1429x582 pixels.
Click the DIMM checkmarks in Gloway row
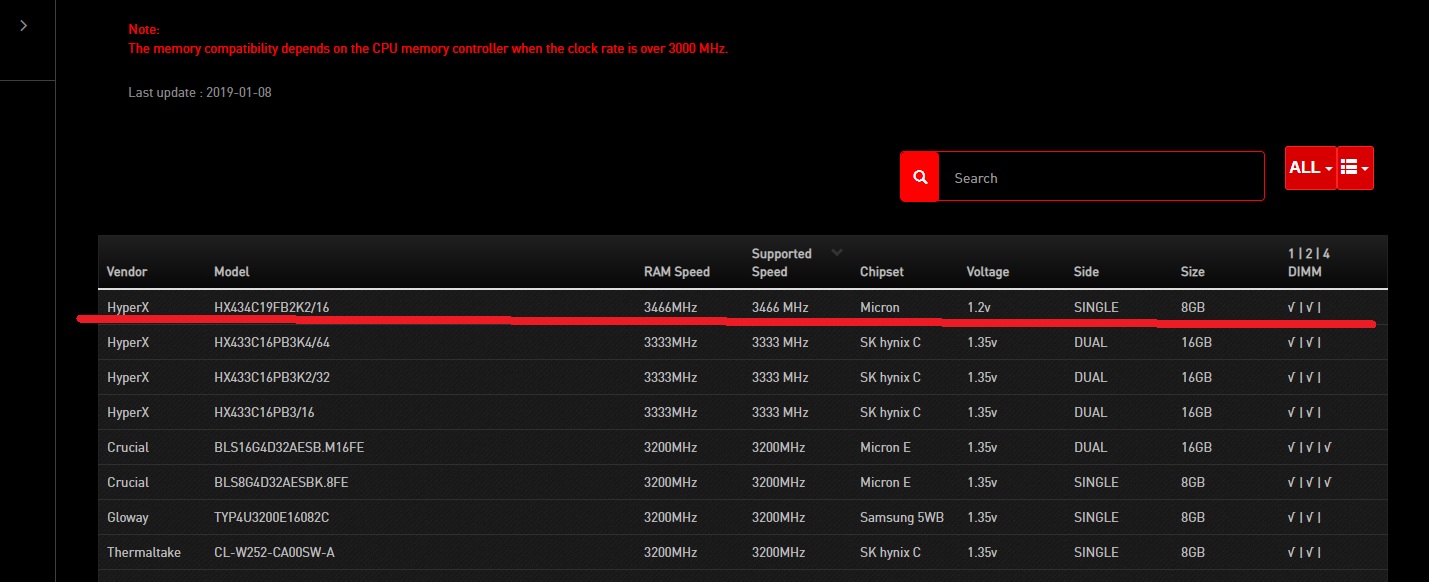pyautogui.click(x=1305, y=517)
